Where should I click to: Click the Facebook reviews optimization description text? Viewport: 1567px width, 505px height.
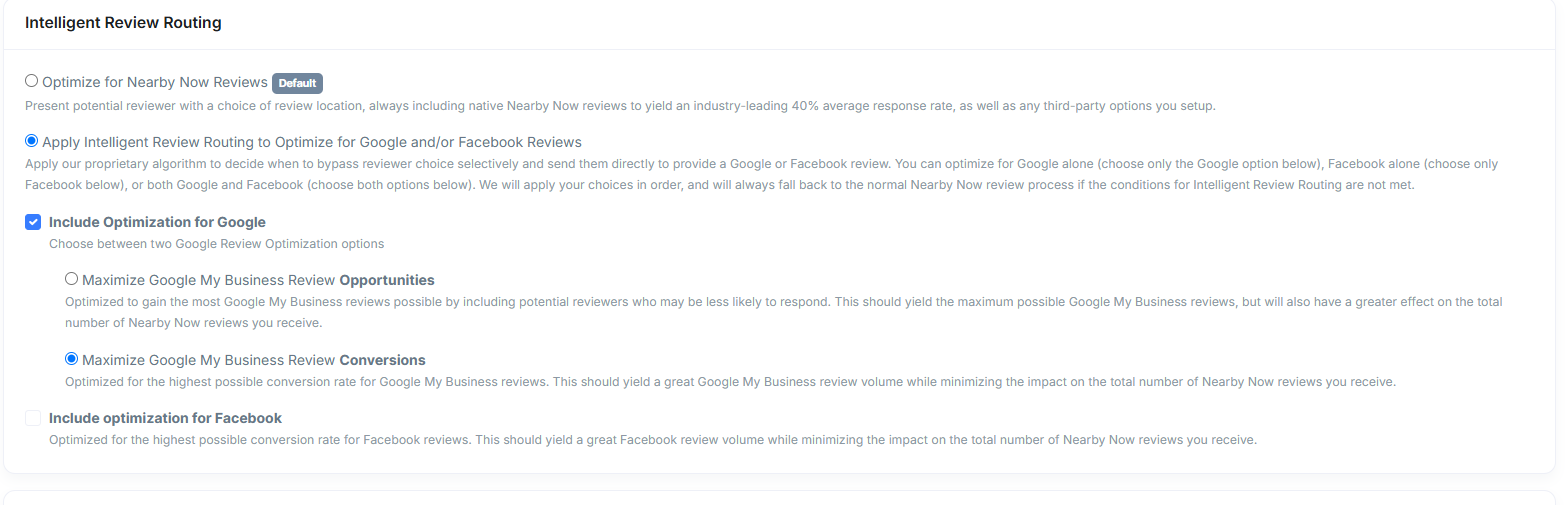pos(652,440)
